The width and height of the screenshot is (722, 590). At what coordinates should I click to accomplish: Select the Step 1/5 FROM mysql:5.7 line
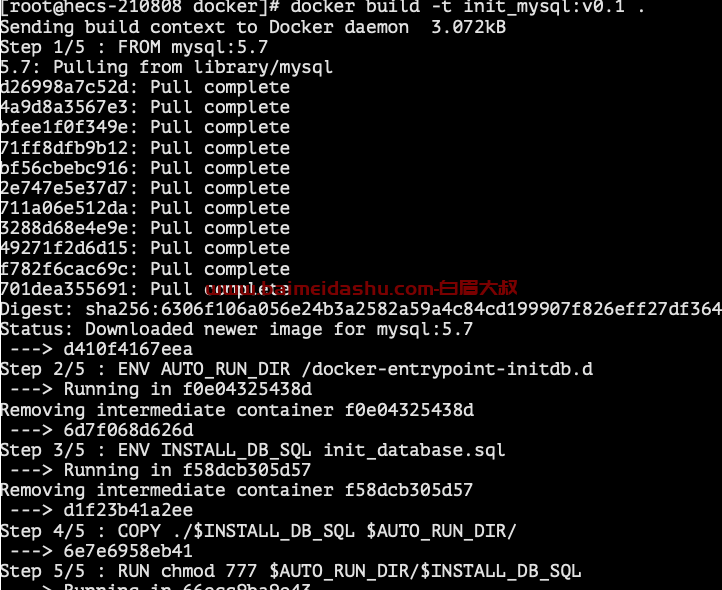(x=134, y=47)
